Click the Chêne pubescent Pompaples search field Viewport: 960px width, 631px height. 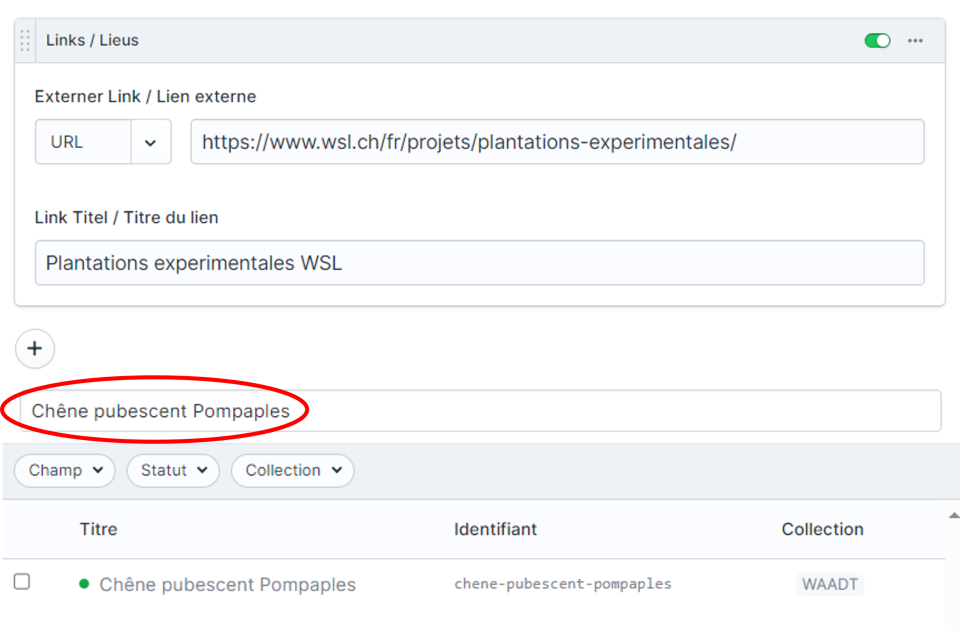(x=480, y=411)
